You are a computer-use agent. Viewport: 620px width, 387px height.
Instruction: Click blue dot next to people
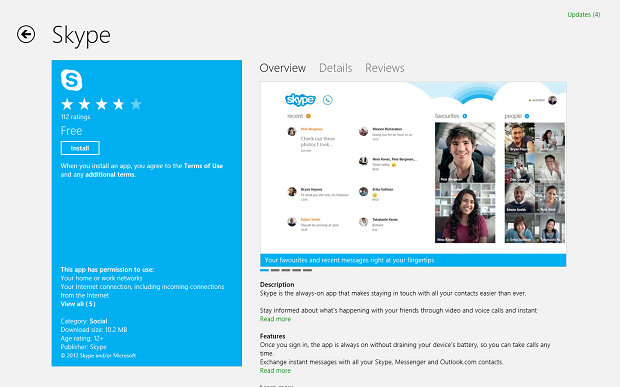527,116
